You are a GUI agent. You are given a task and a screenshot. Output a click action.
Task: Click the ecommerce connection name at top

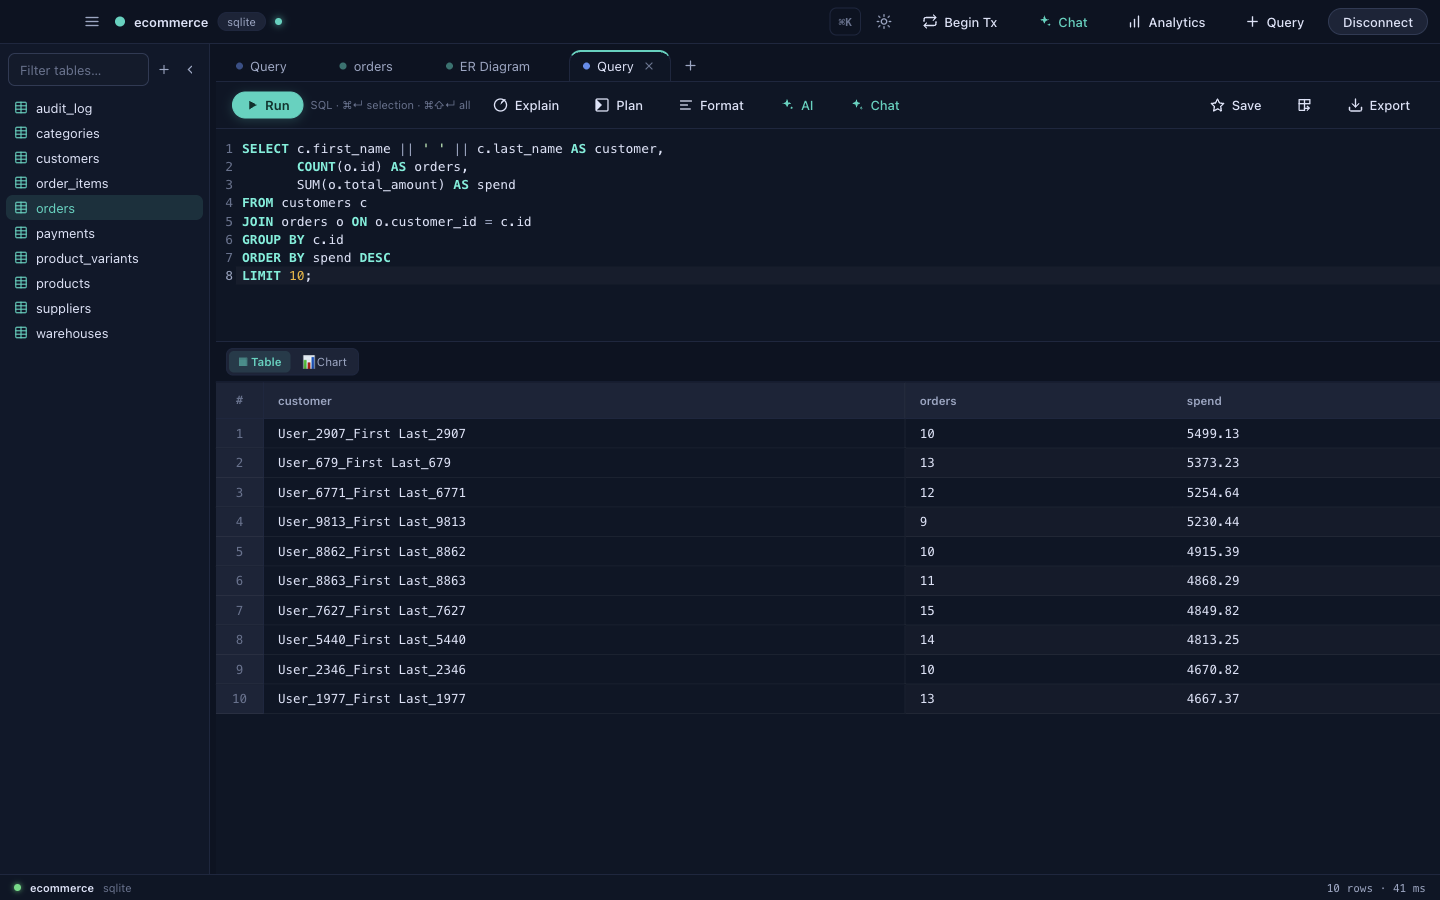(x=171, y=22)
